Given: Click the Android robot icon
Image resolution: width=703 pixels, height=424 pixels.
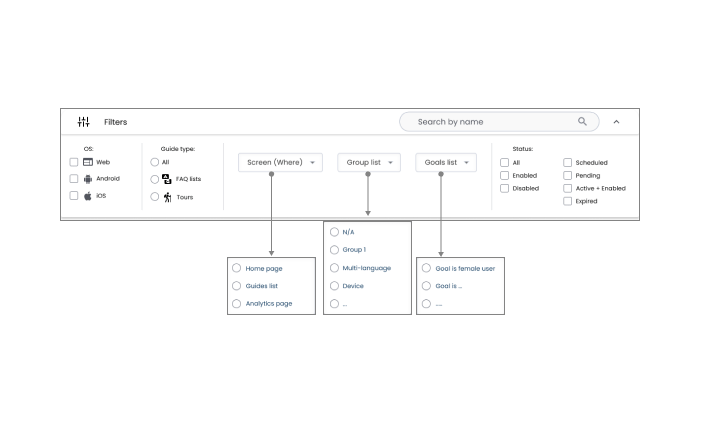Looking at the screenshot, I should [88, 179].
